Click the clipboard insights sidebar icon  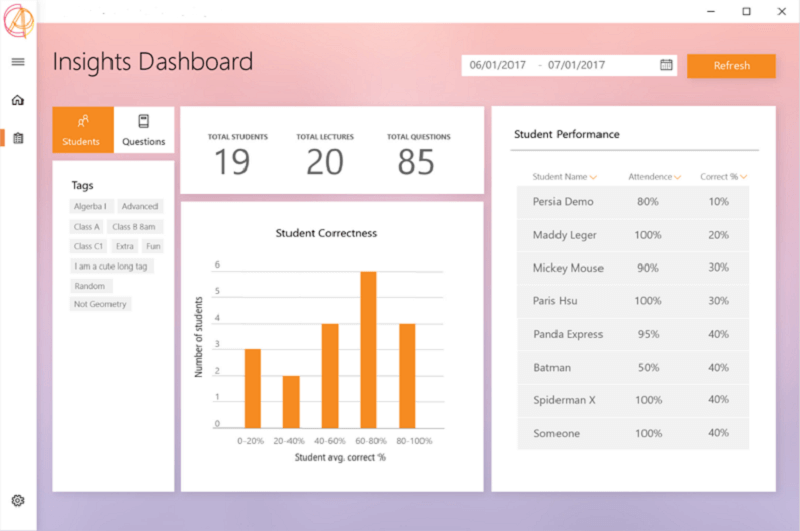18,138
